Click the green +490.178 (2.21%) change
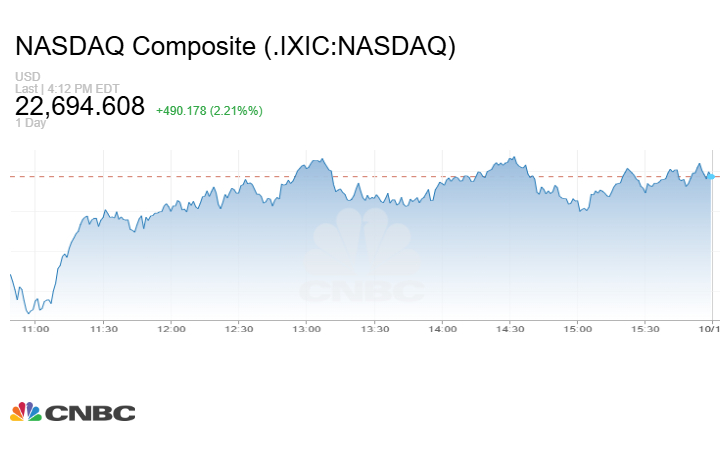Viewport: 720px width, 450px height. click(210, 110)
